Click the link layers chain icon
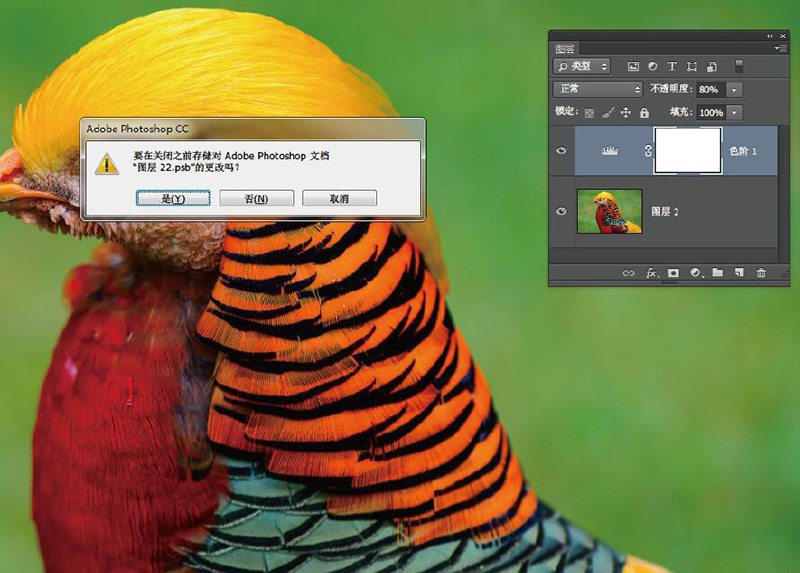 pyautogui.click(x=629, y=272)
